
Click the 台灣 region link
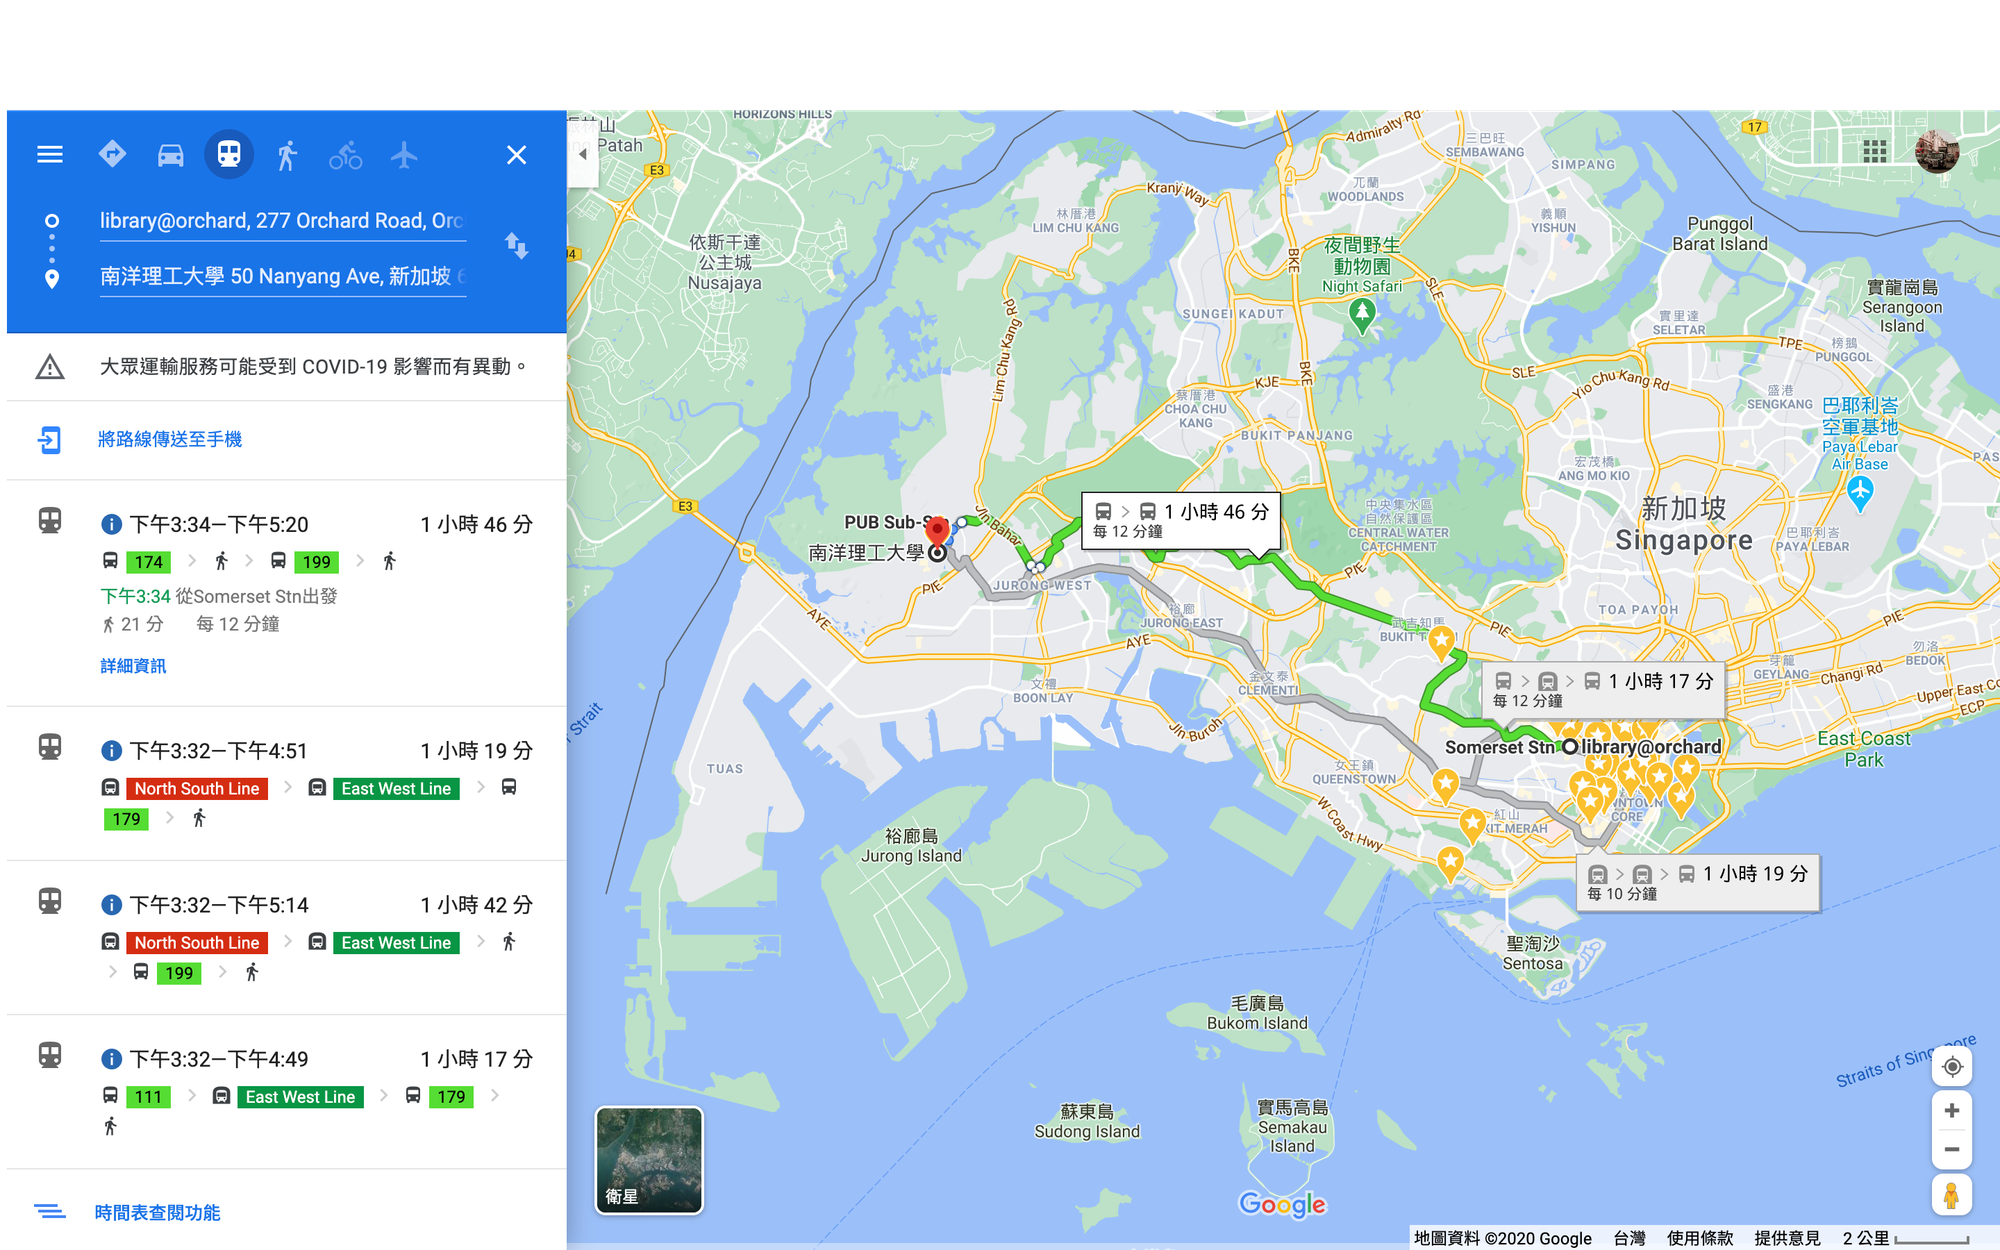pyautogui.click(x=1629, y=1238)
